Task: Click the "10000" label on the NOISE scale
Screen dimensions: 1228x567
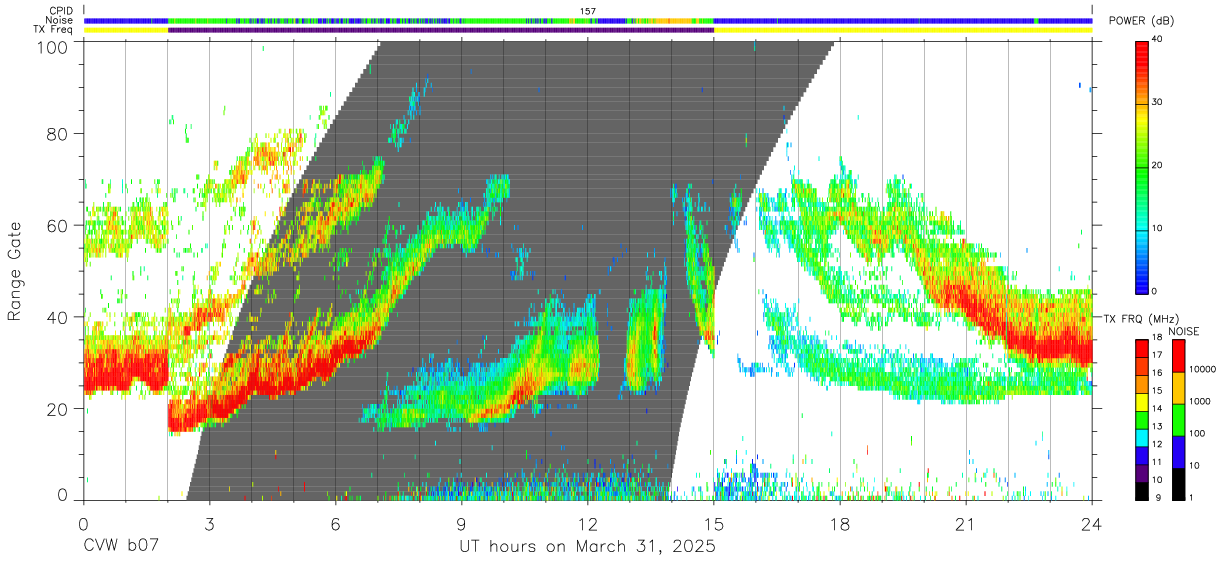Action: tap(1202, 370)
